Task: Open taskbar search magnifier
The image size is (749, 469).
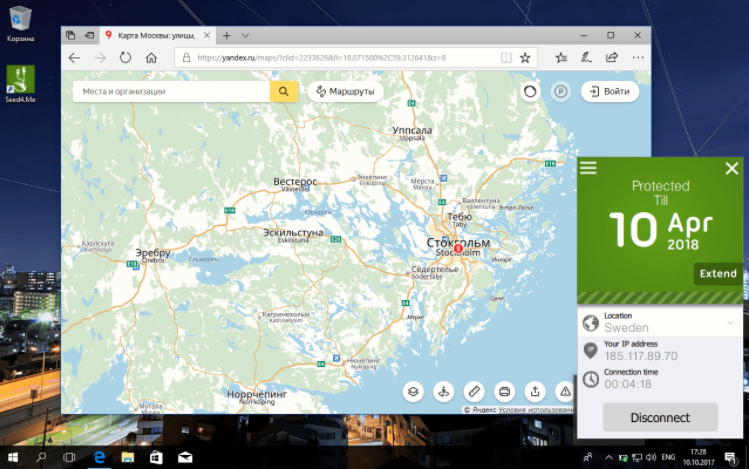Action: (42, 458)
